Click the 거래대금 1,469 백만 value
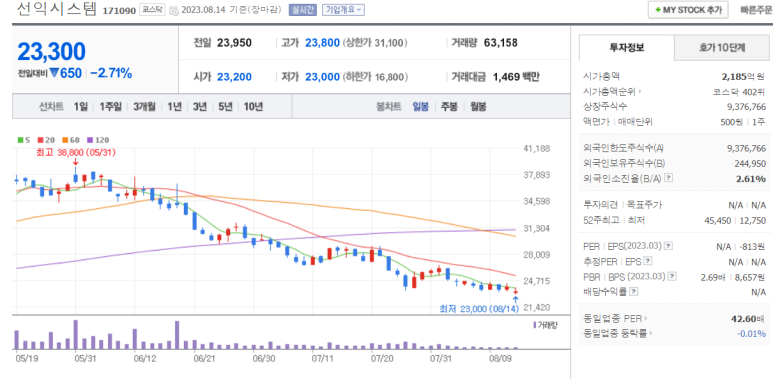 (x=516, y=77)
